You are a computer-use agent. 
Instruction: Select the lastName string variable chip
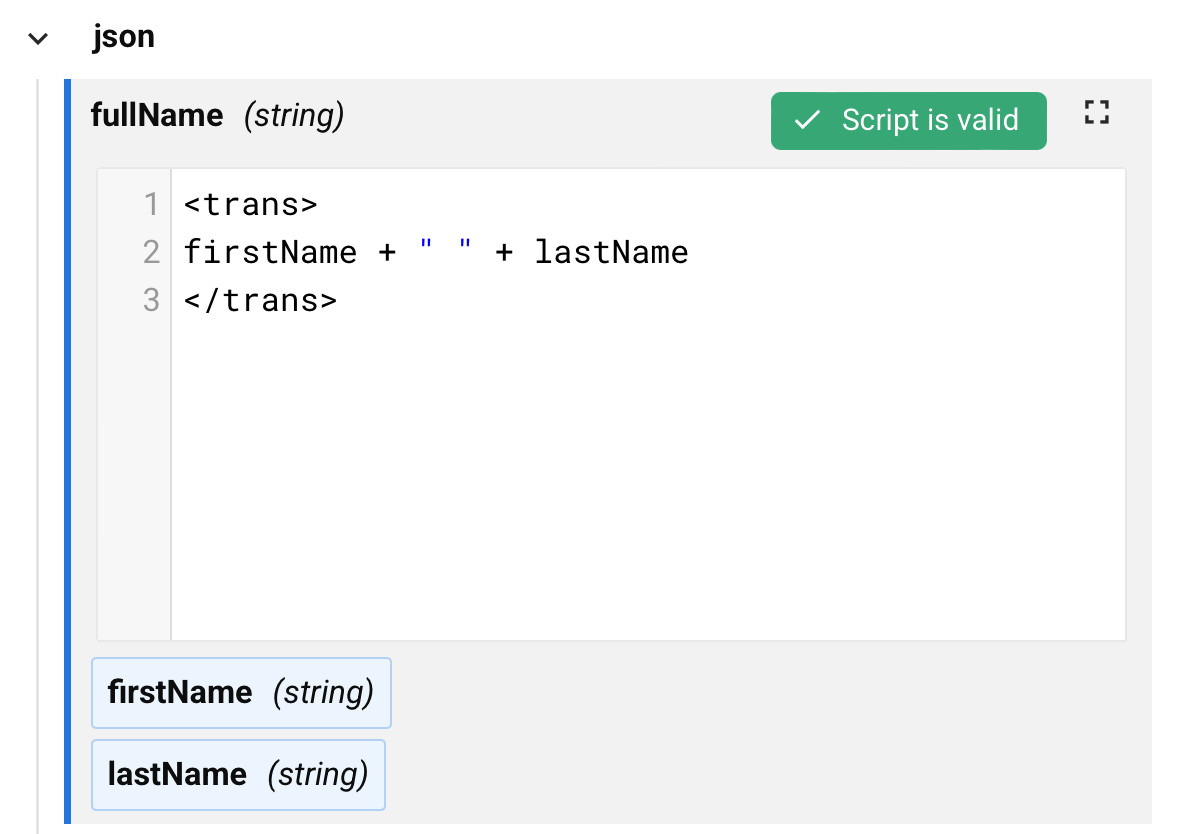click(x=238, y=774)
